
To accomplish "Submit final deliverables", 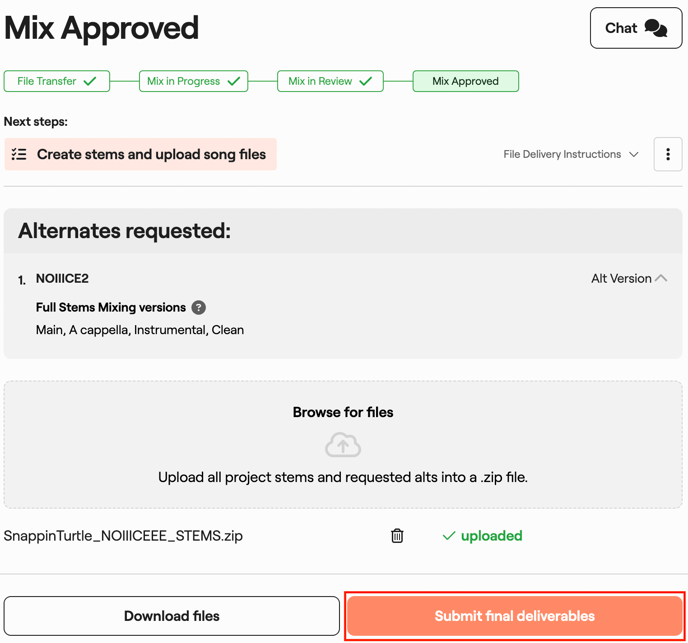I will click(x=515, y=616).
